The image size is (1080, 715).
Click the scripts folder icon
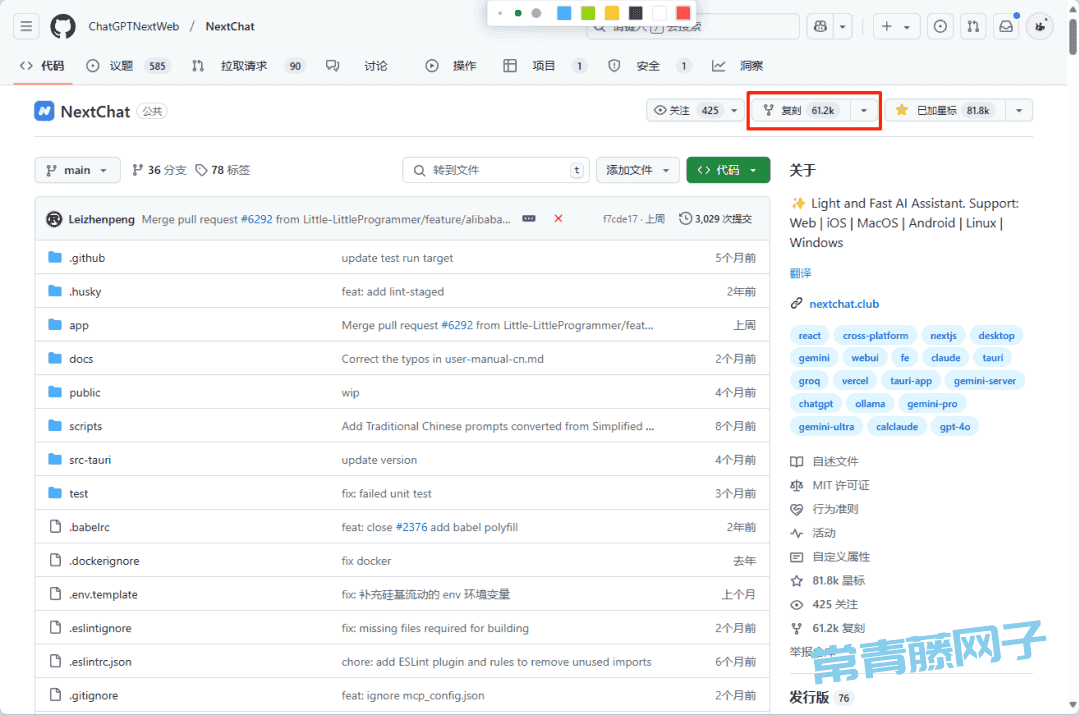(x=55, y=426)
